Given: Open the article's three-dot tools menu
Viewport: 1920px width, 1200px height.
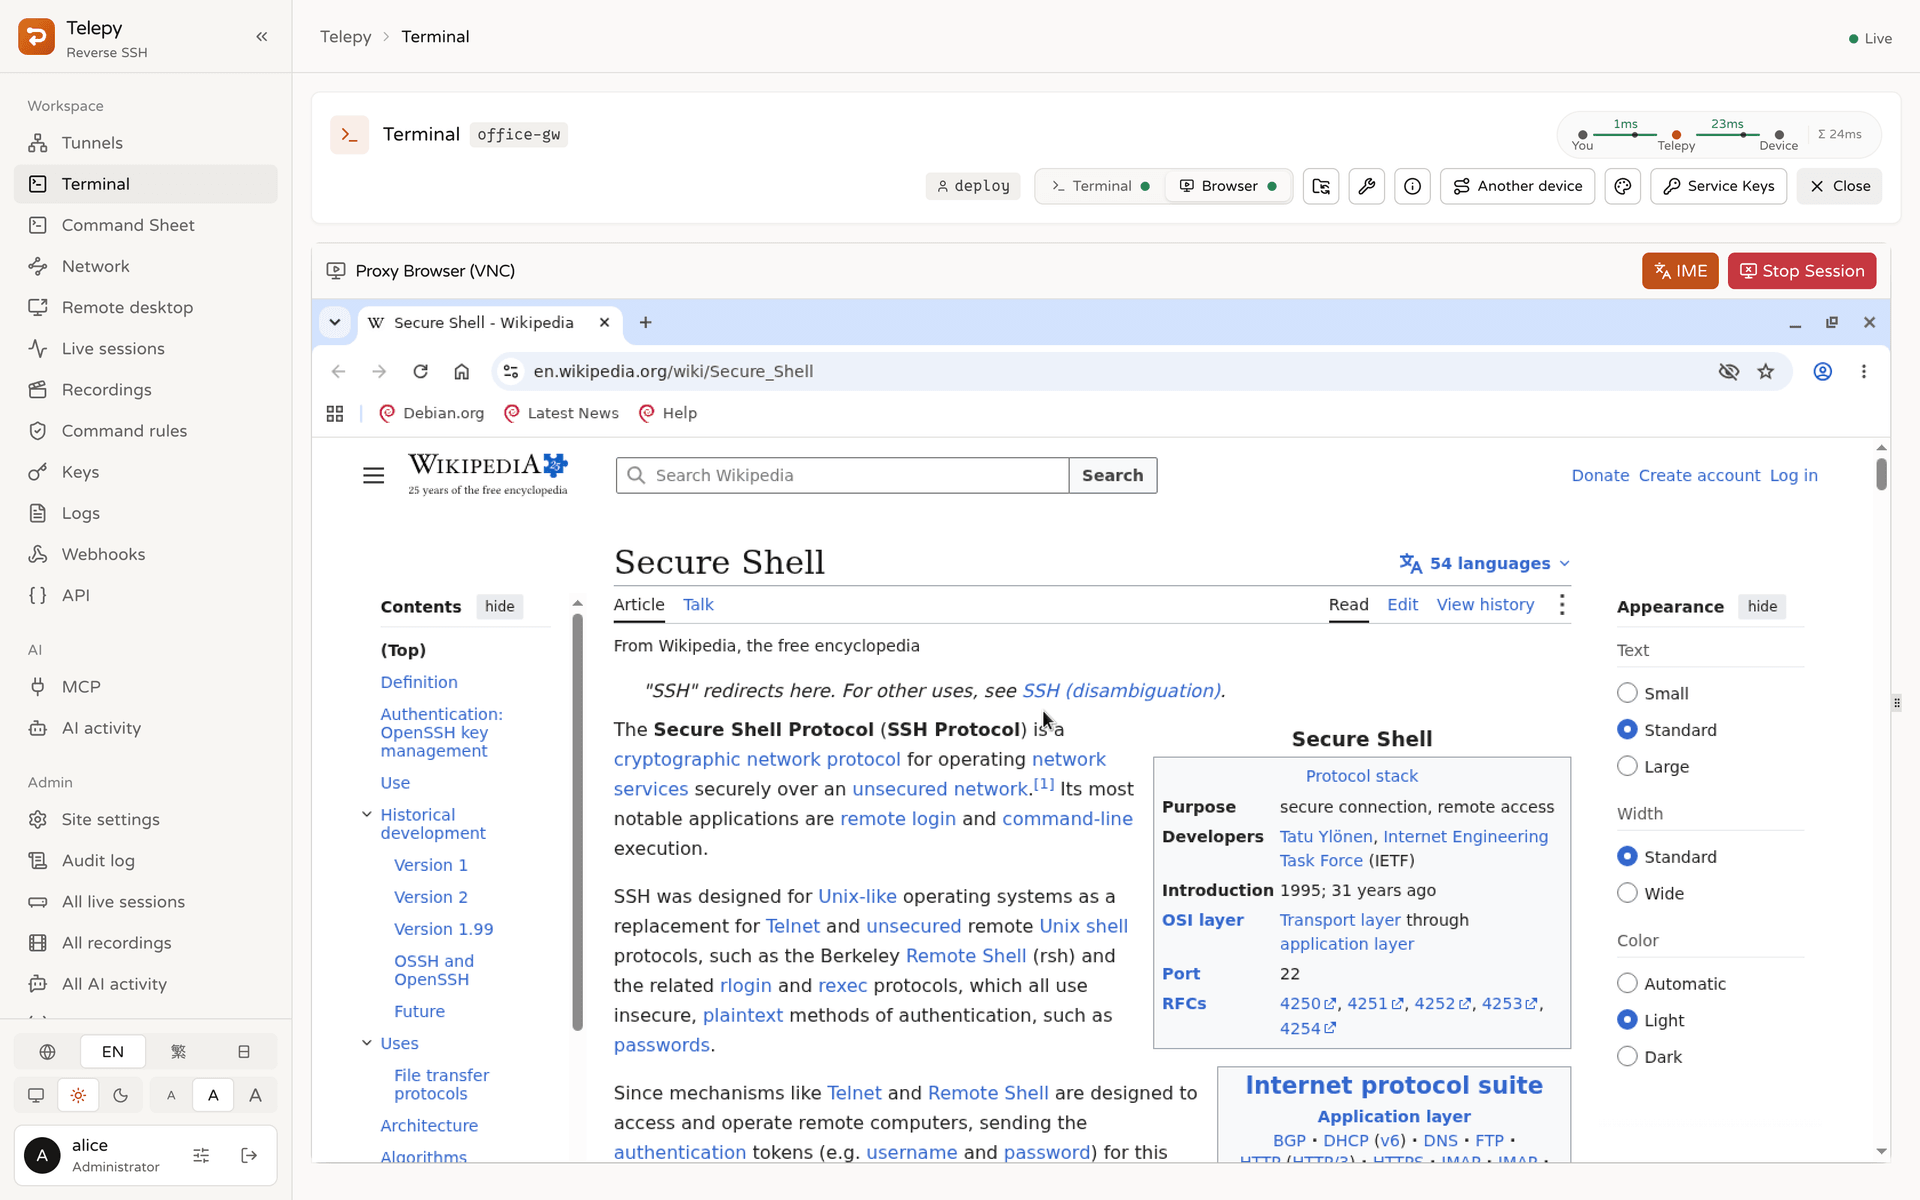Looking at the screenshot, I should coord(1562,604).
